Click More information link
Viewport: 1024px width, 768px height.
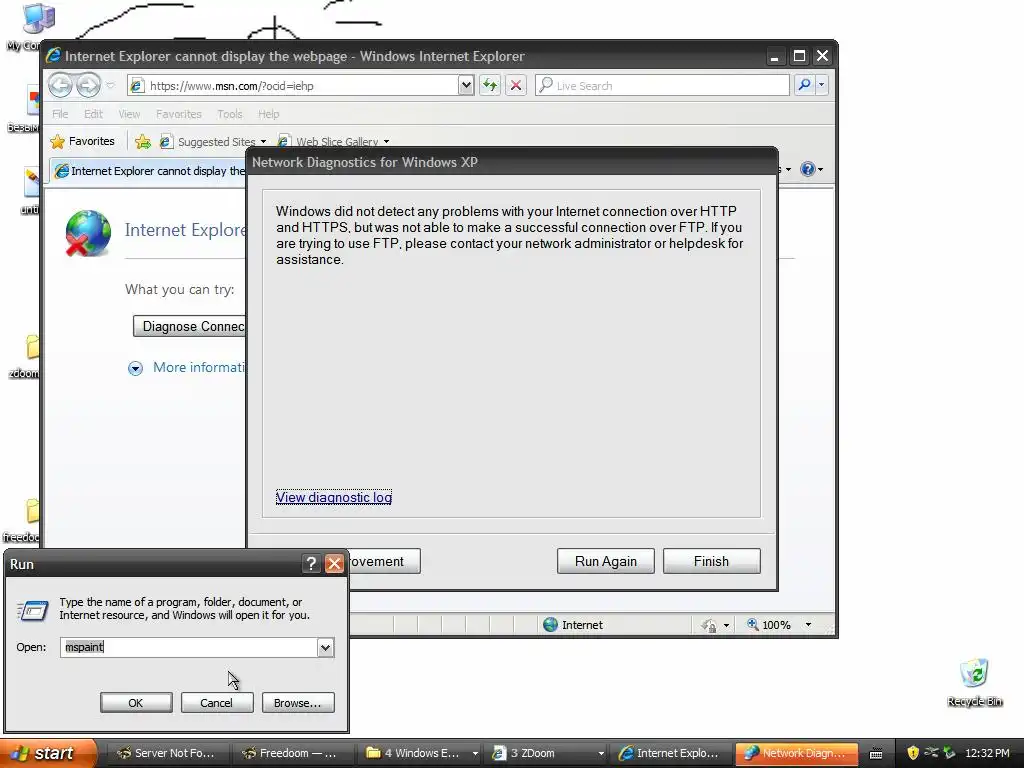point(199,367)
